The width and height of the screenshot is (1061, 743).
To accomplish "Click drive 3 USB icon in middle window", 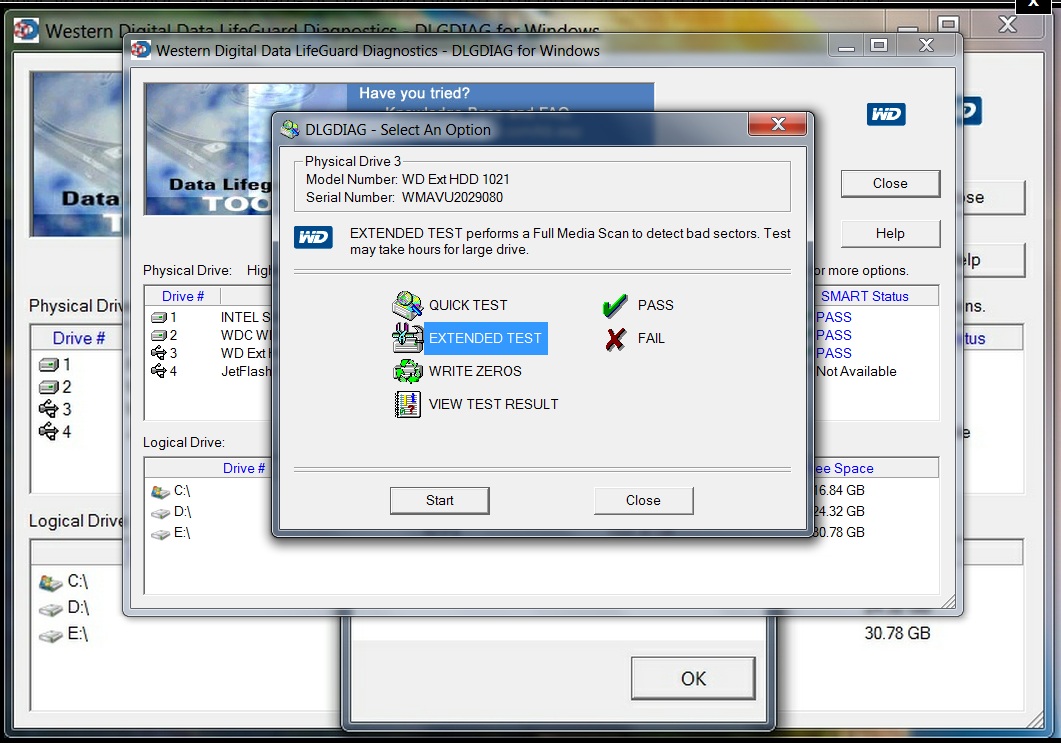I will 158,353.
